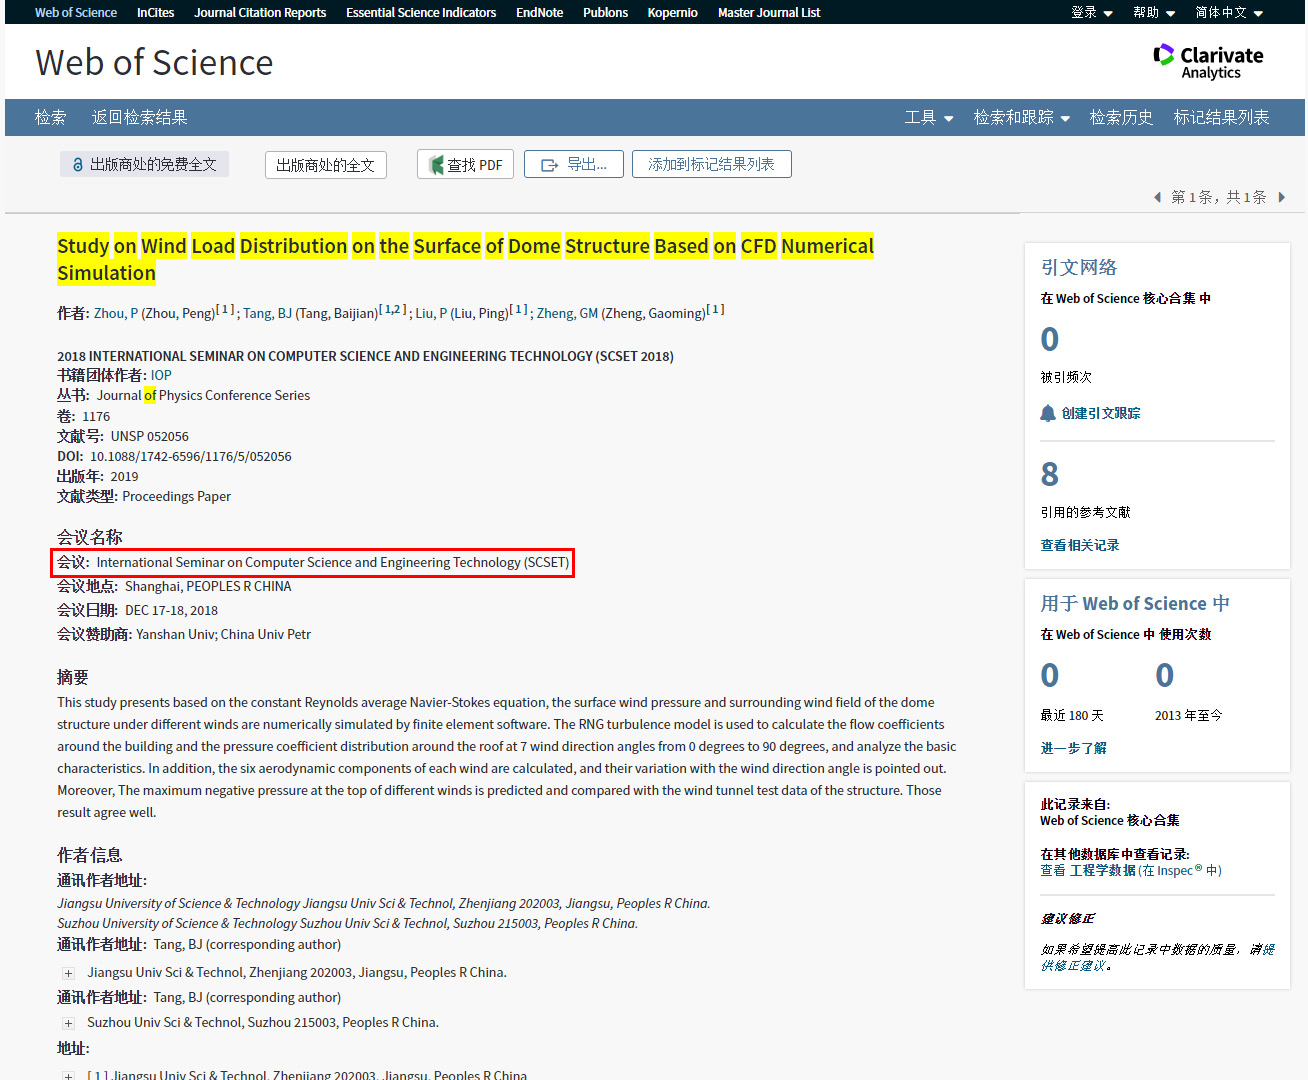1308x1080 pixels.
Task: Click sponsors text Yanshan Univ; China Univ Petr
Action: 223,634
